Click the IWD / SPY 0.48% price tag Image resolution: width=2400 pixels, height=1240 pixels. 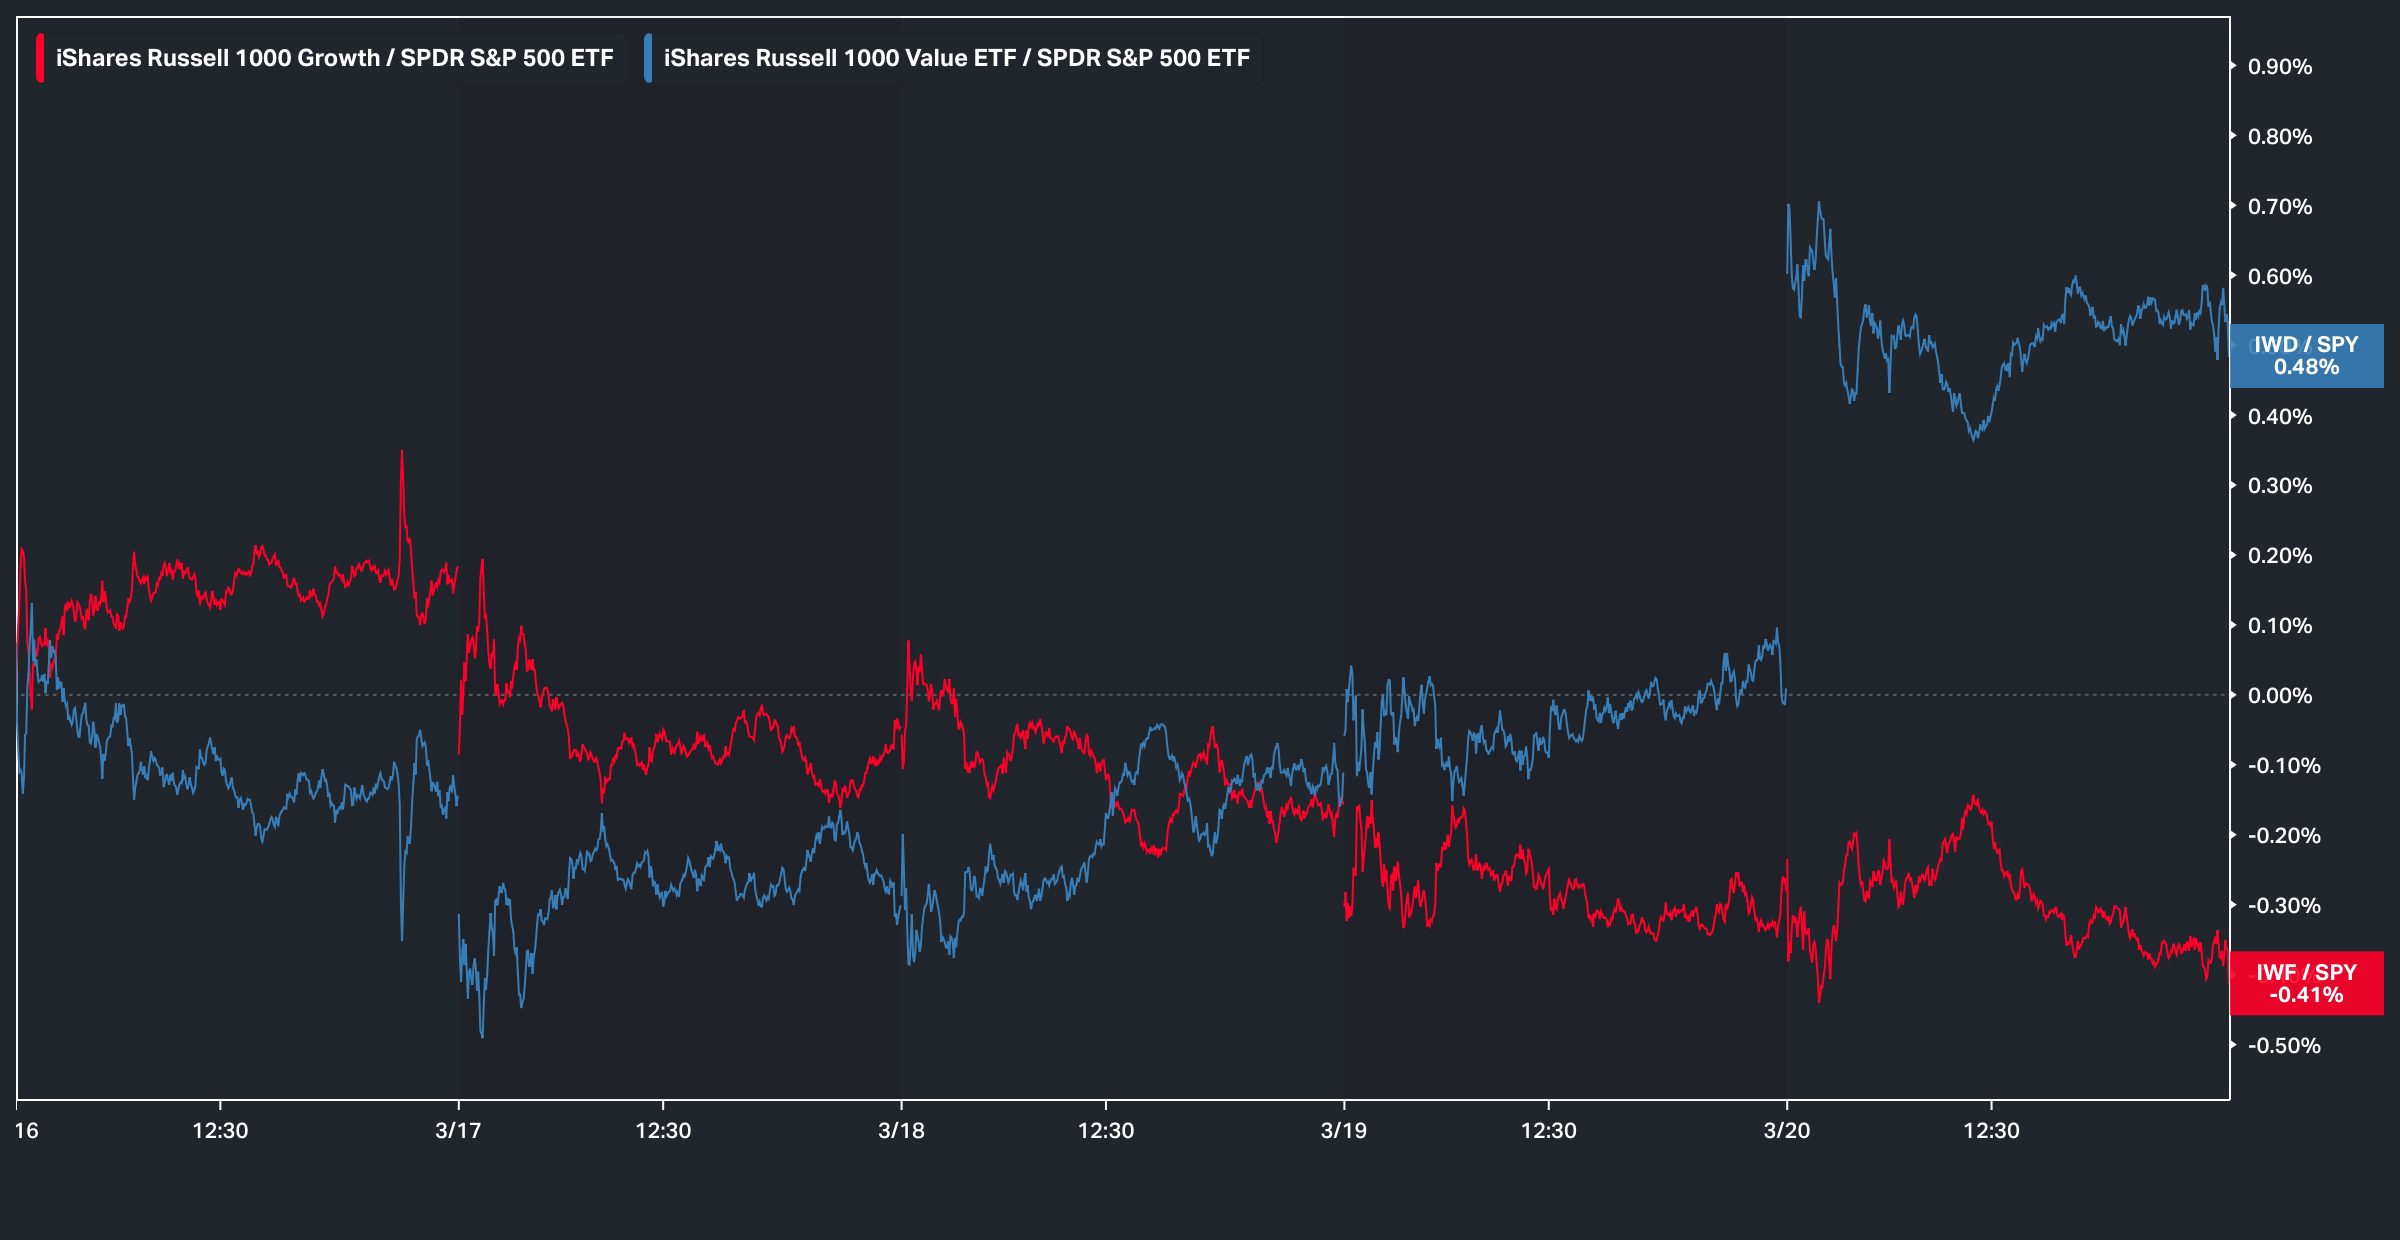[2306, 356]
